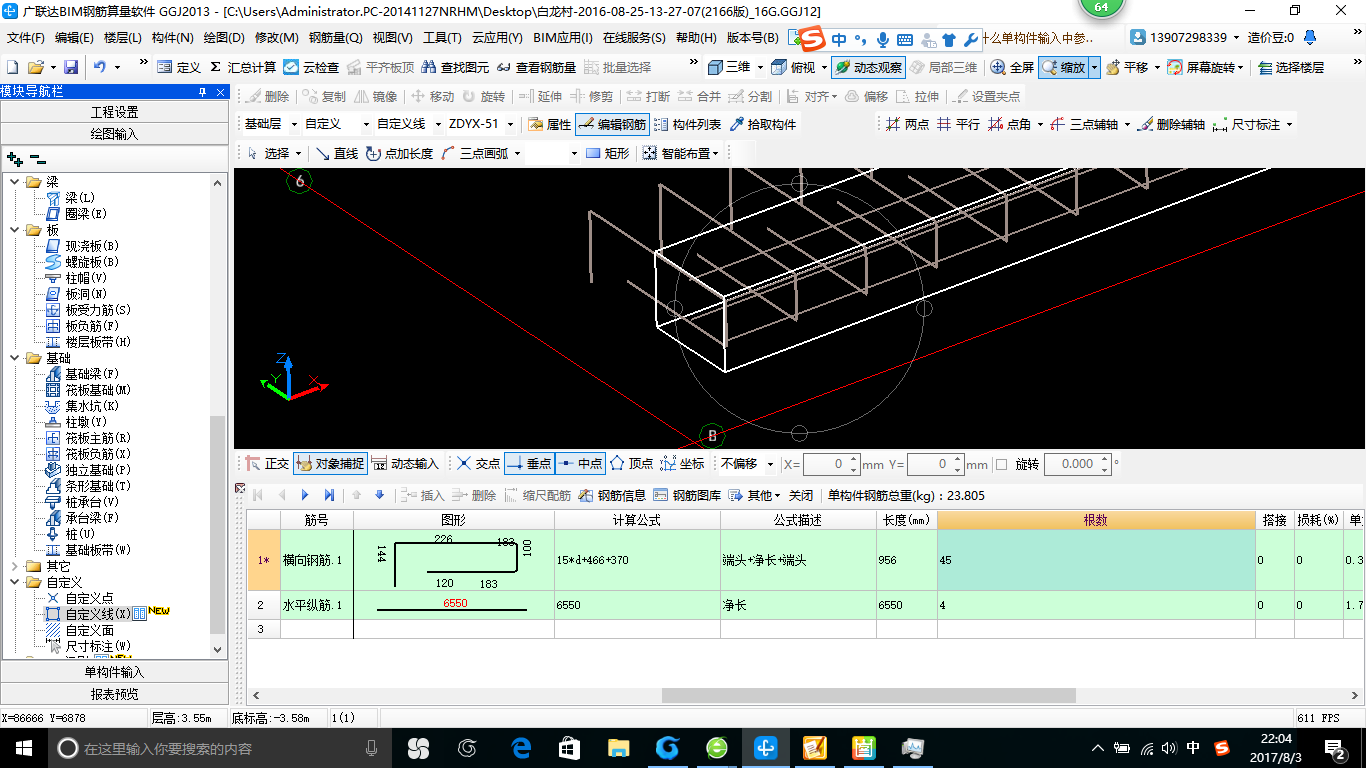This screenshot has height=768, width=1366.
Task: Open 属性 properties panel
Action: [x=549, y=125]
